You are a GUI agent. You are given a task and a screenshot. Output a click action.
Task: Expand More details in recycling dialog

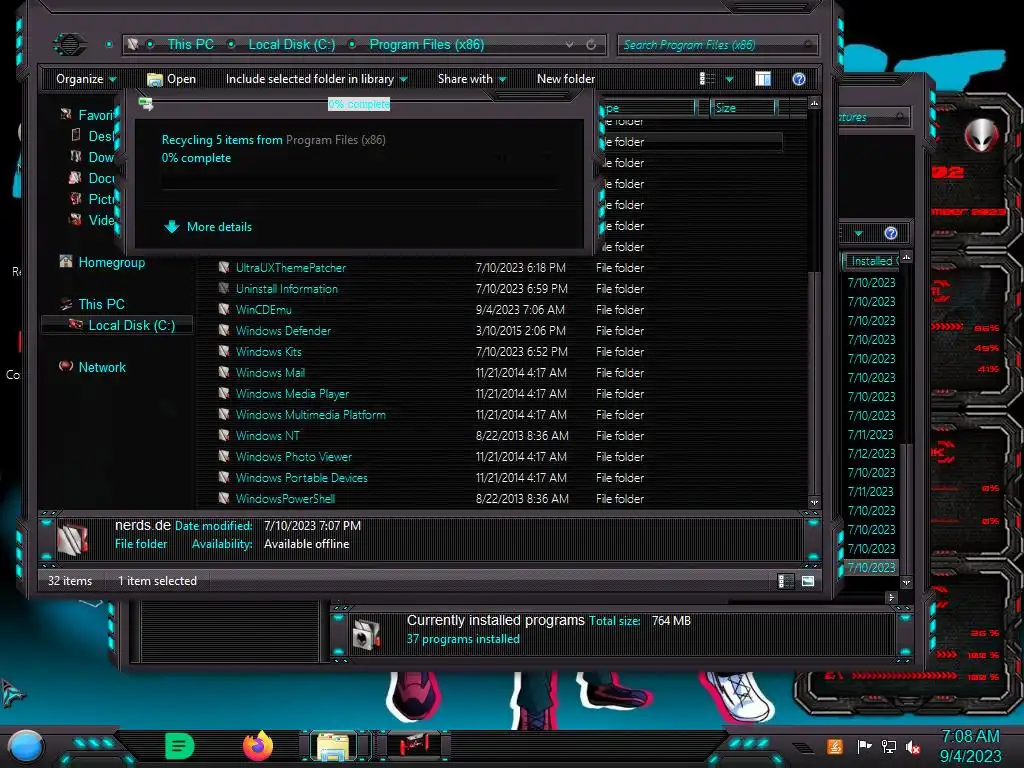[208, 227]
